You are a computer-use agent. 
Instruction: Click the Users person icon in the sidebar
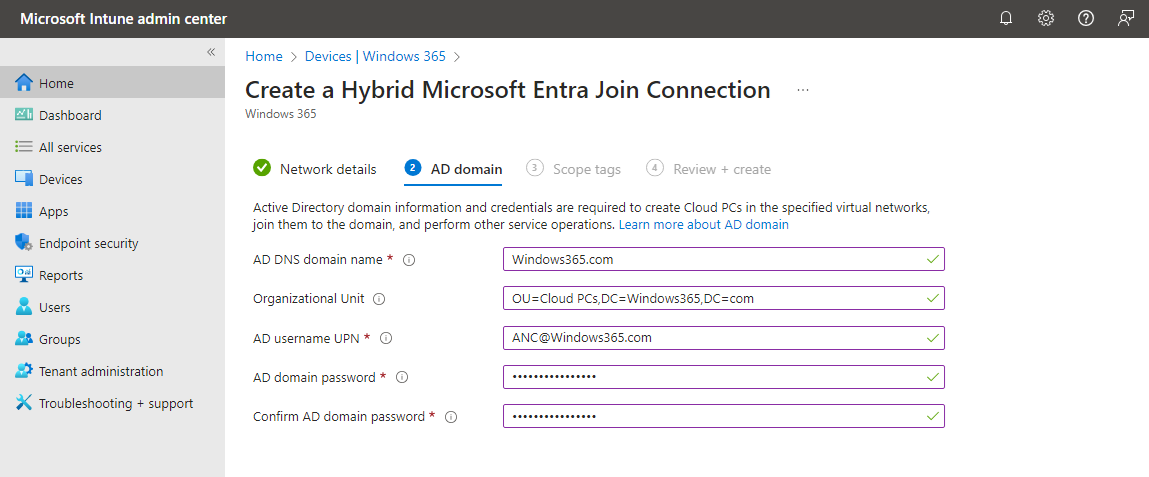(x=24, y=307)
